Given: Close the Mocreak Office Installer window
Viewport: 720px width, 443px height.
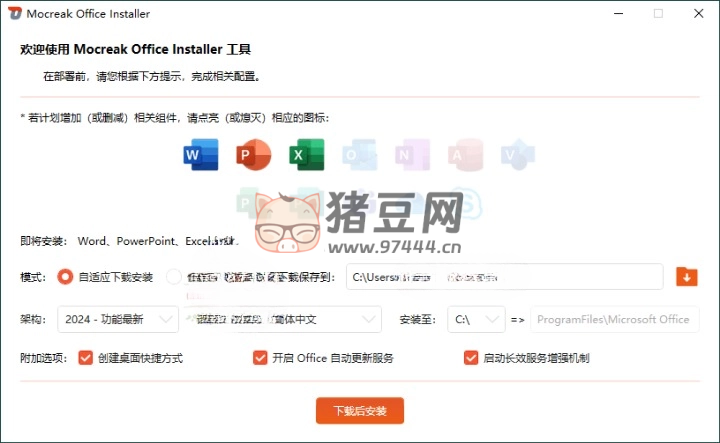Looking at the screenshot, I should coord(698,13).
